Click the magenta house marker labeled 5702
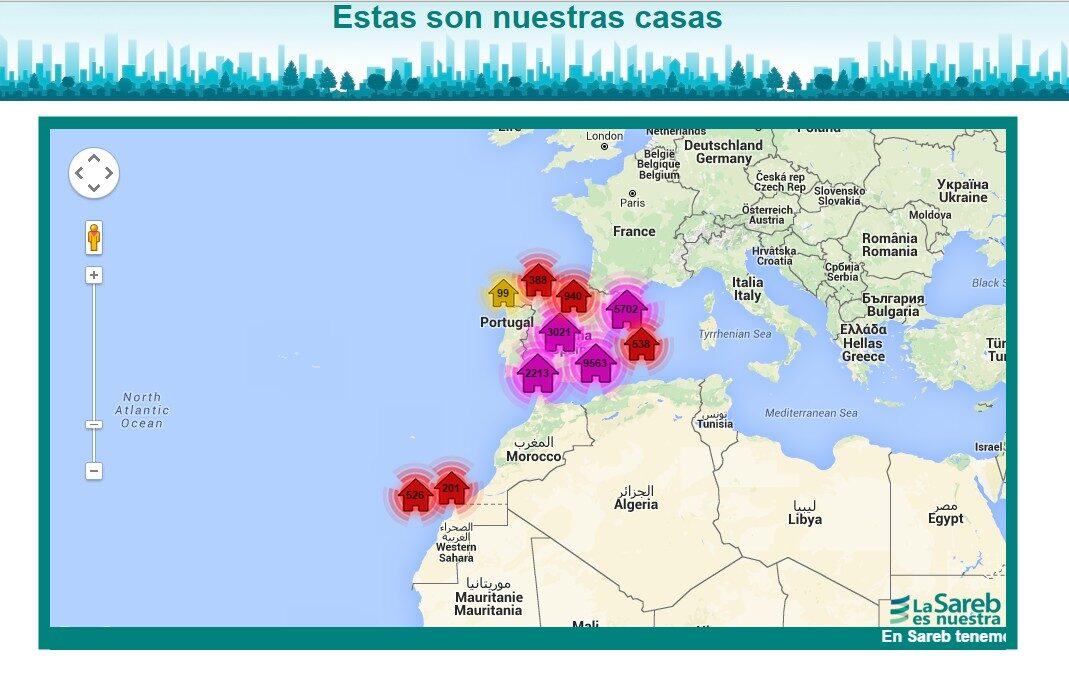1069x675 pixels. click(x=626, y=310)
